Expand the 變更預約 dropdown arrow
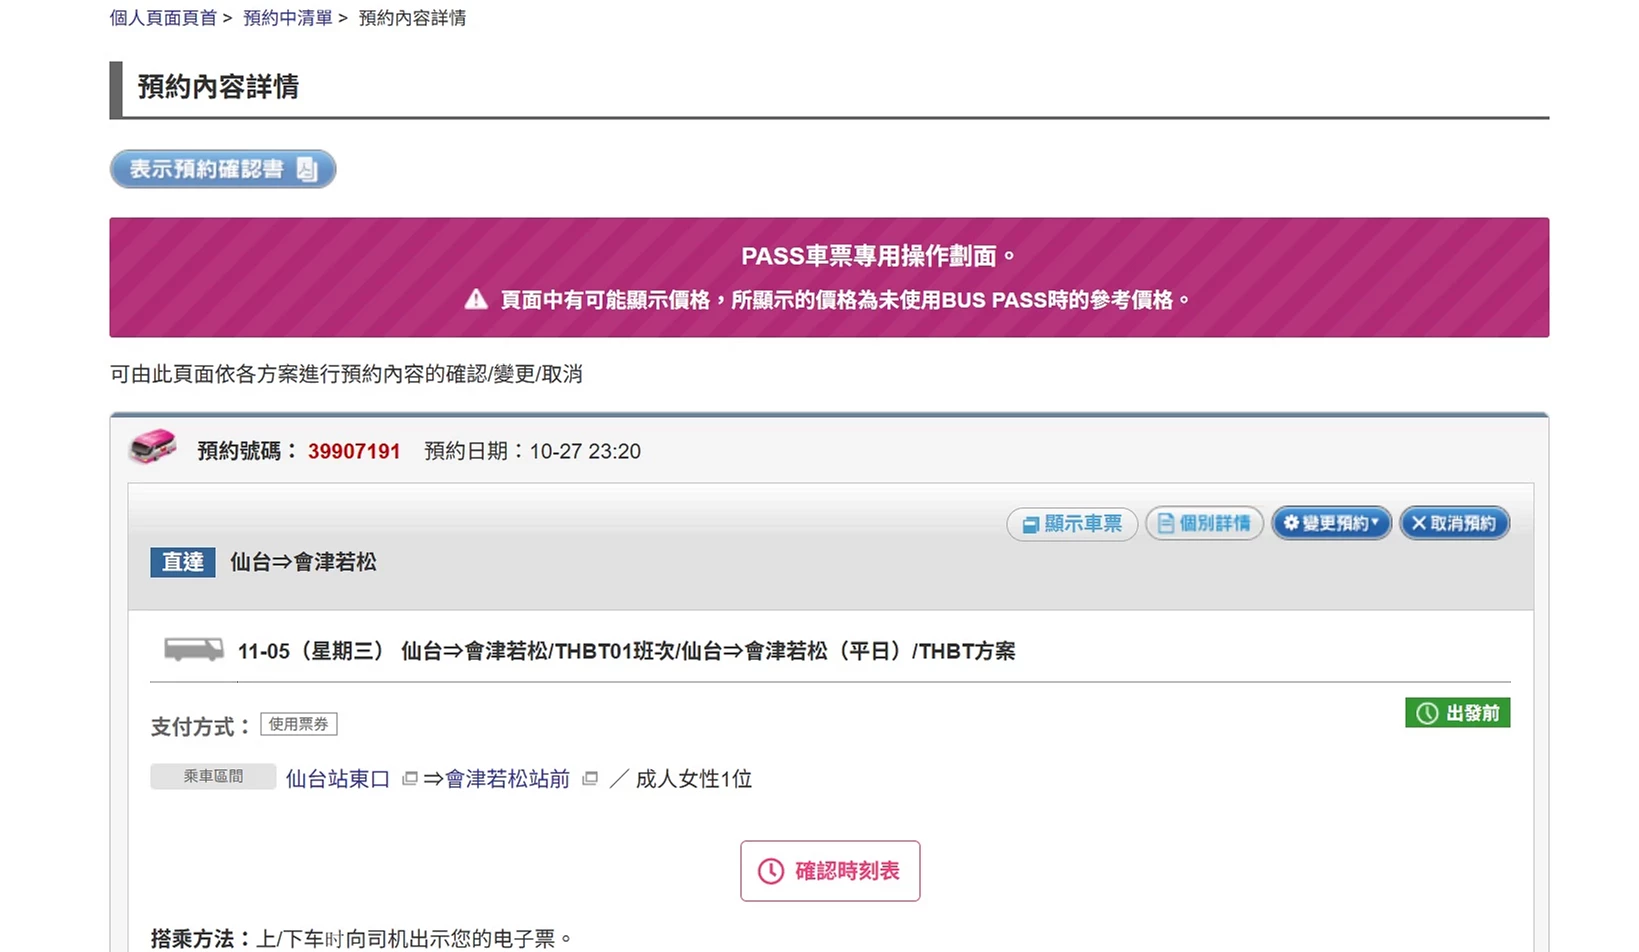Screen dimensions: 1639x952 pyautogui.click(x=1375, y=522)
